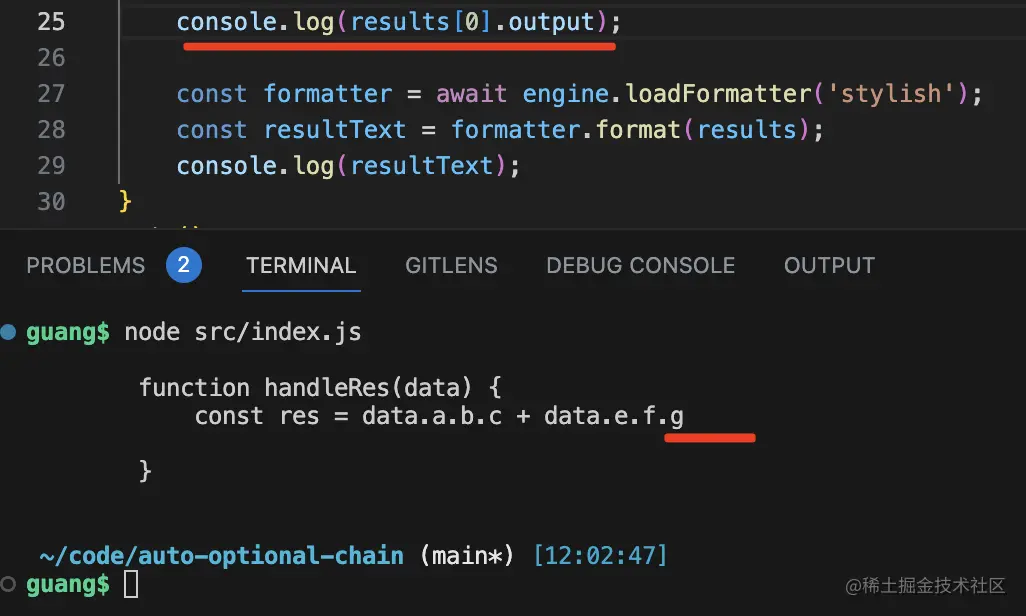Viewport: 1026px width, 616px height.
Task: Click line number 27 in the gutter
Action: (x=51, y=94)
